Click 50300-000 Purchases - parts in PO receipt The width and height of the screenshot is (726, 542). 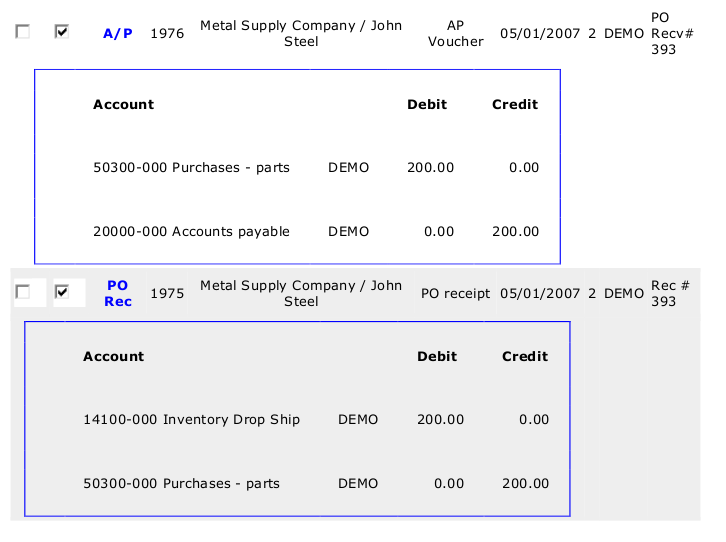[x=181, y=484]
